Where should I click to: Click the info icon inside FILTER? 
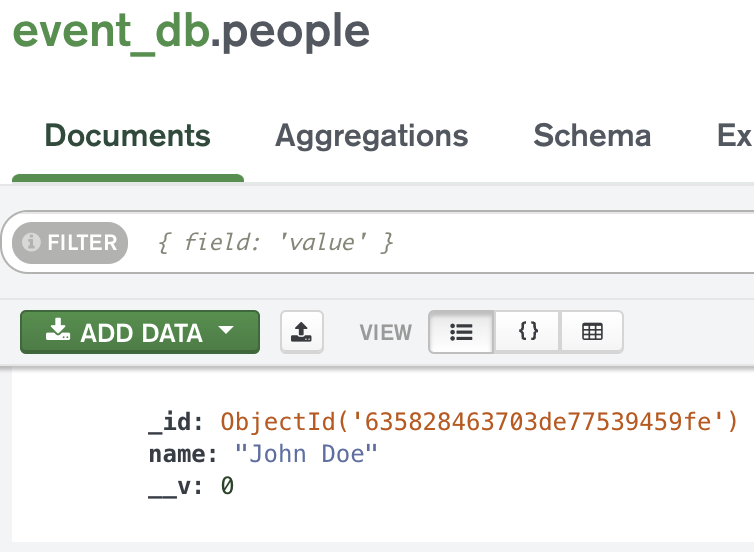point(31,242)
